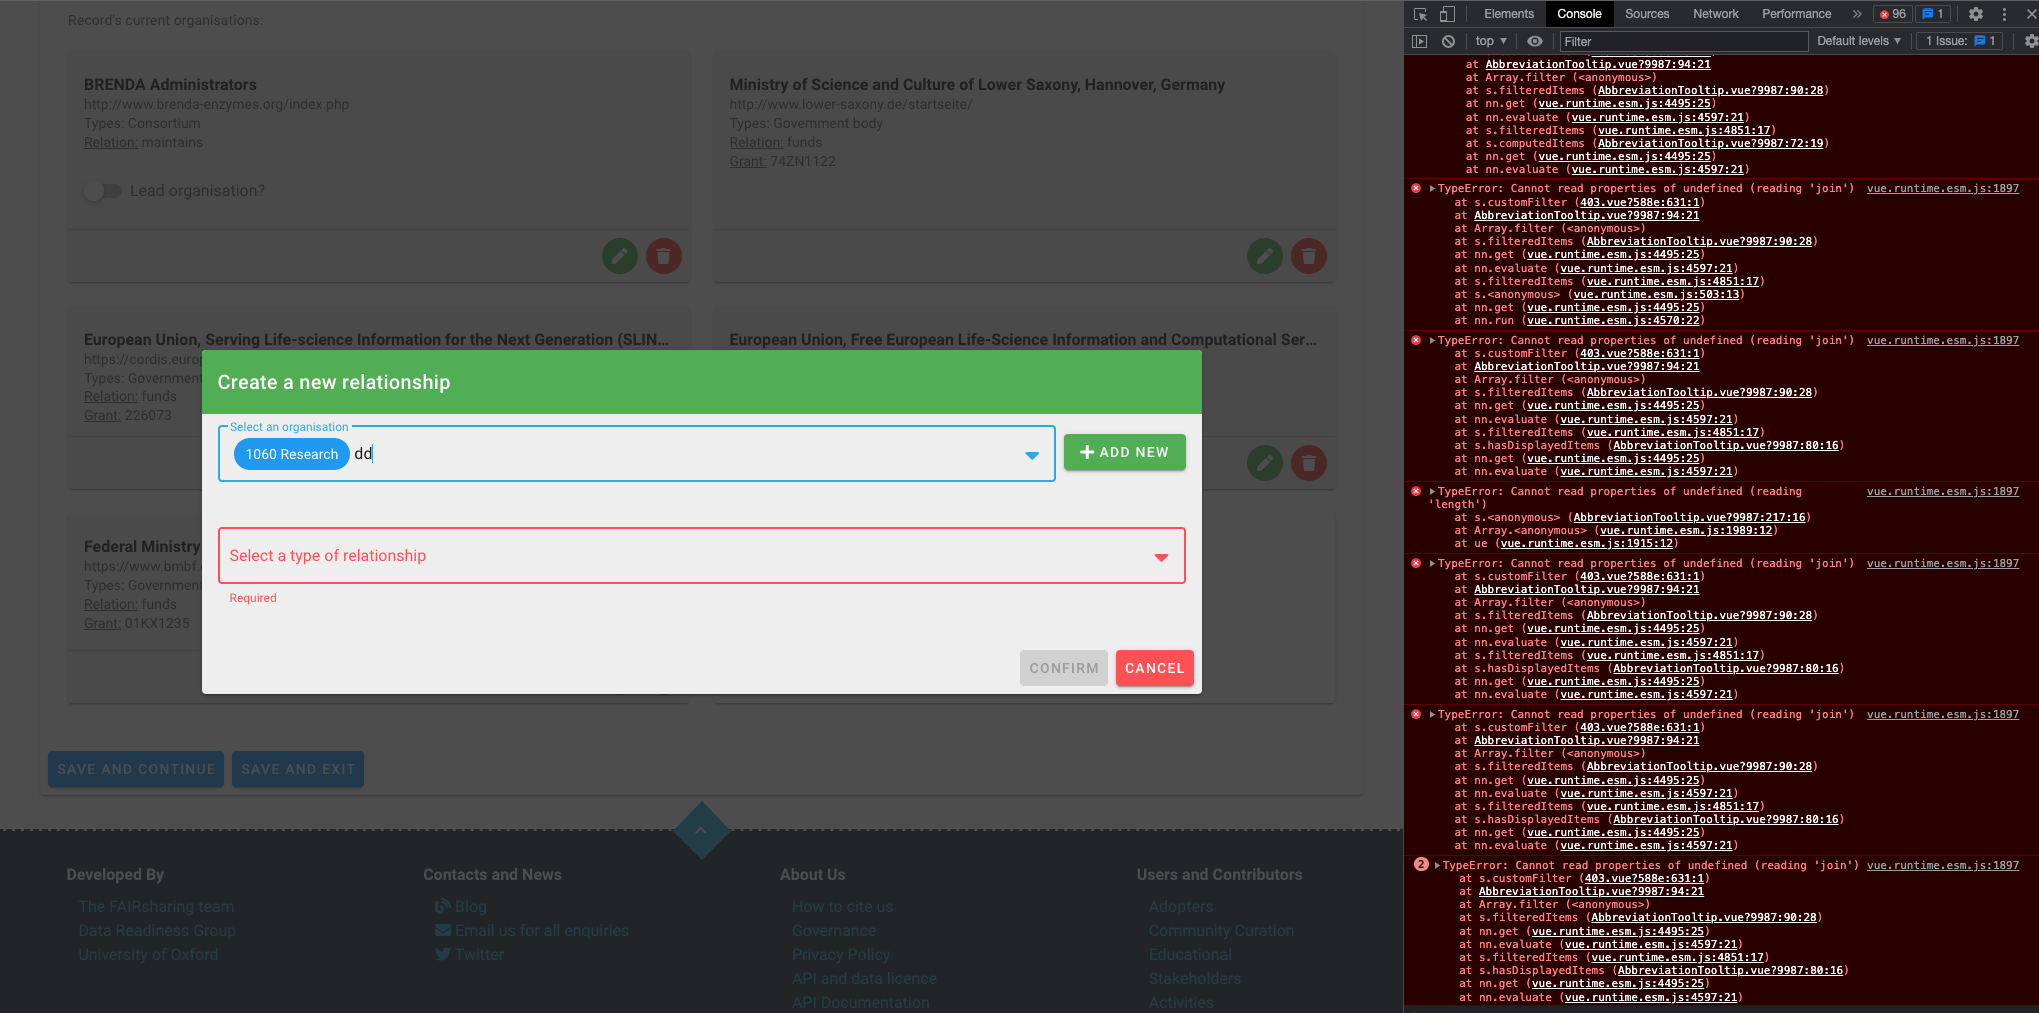Select the inspect element tool in DevTools
This screenshot has width=2039, height=1013.
[x=1419, y=15]
